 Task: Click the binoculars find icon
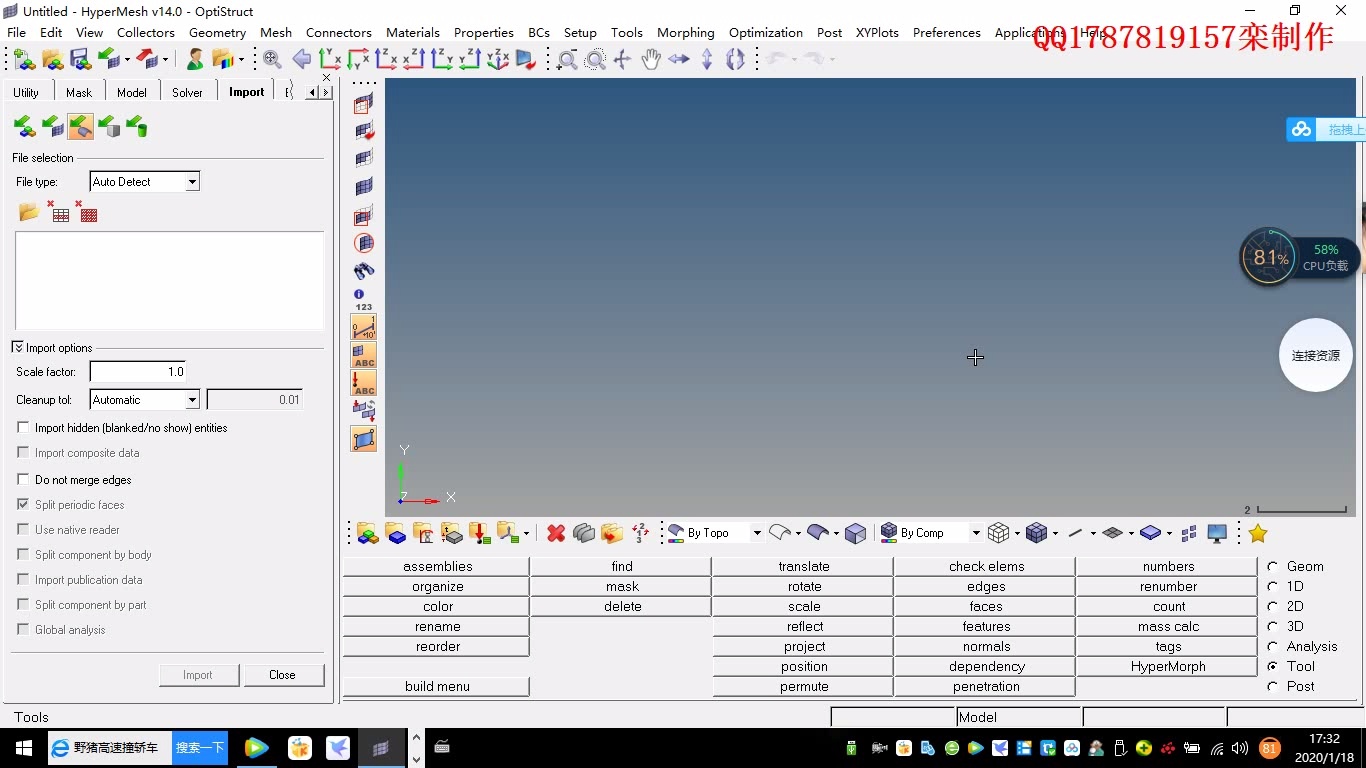tap(364, 271)
